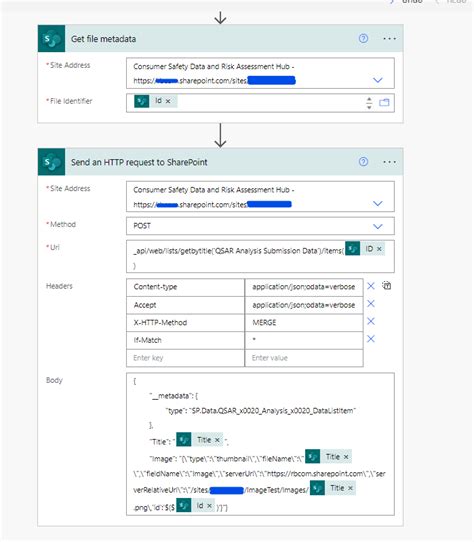The width and height of the screenshot is (474, 542).
Task: Click the Accept header value application/json field
Action: tap(304, 305)
